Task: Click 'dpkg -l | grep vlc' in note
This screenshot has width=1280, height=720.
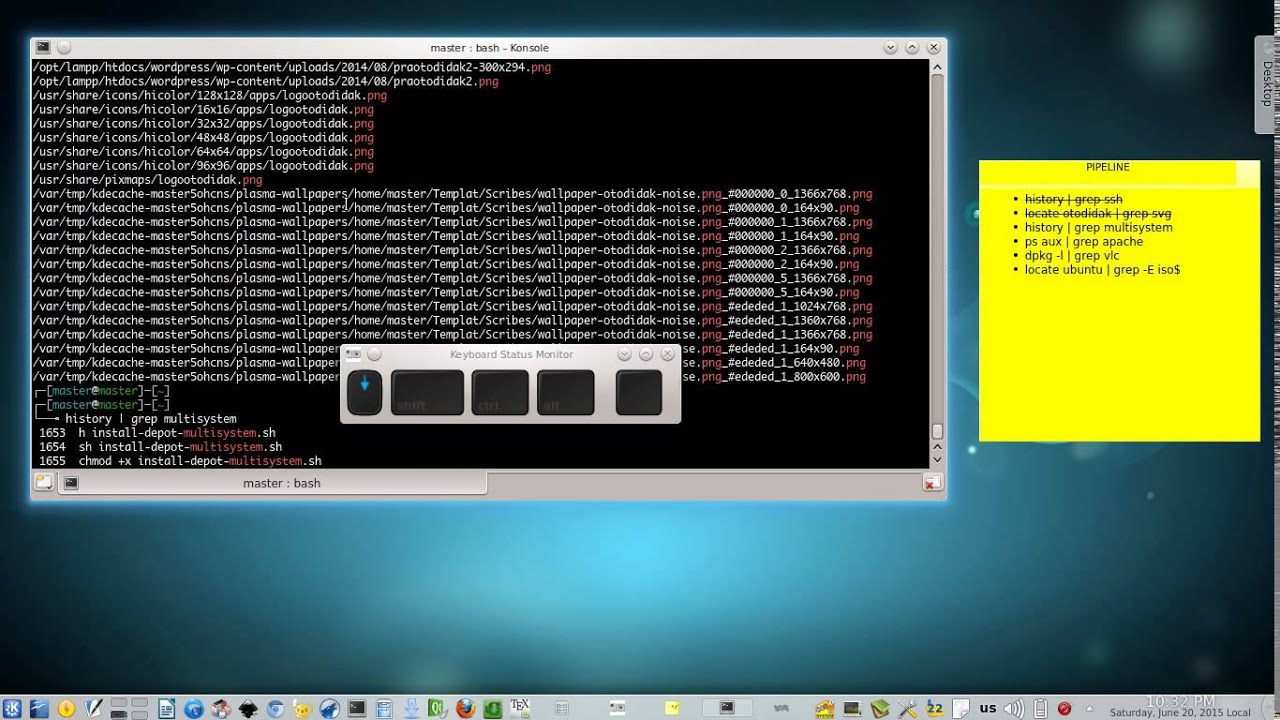Action: coord(1072,255)
